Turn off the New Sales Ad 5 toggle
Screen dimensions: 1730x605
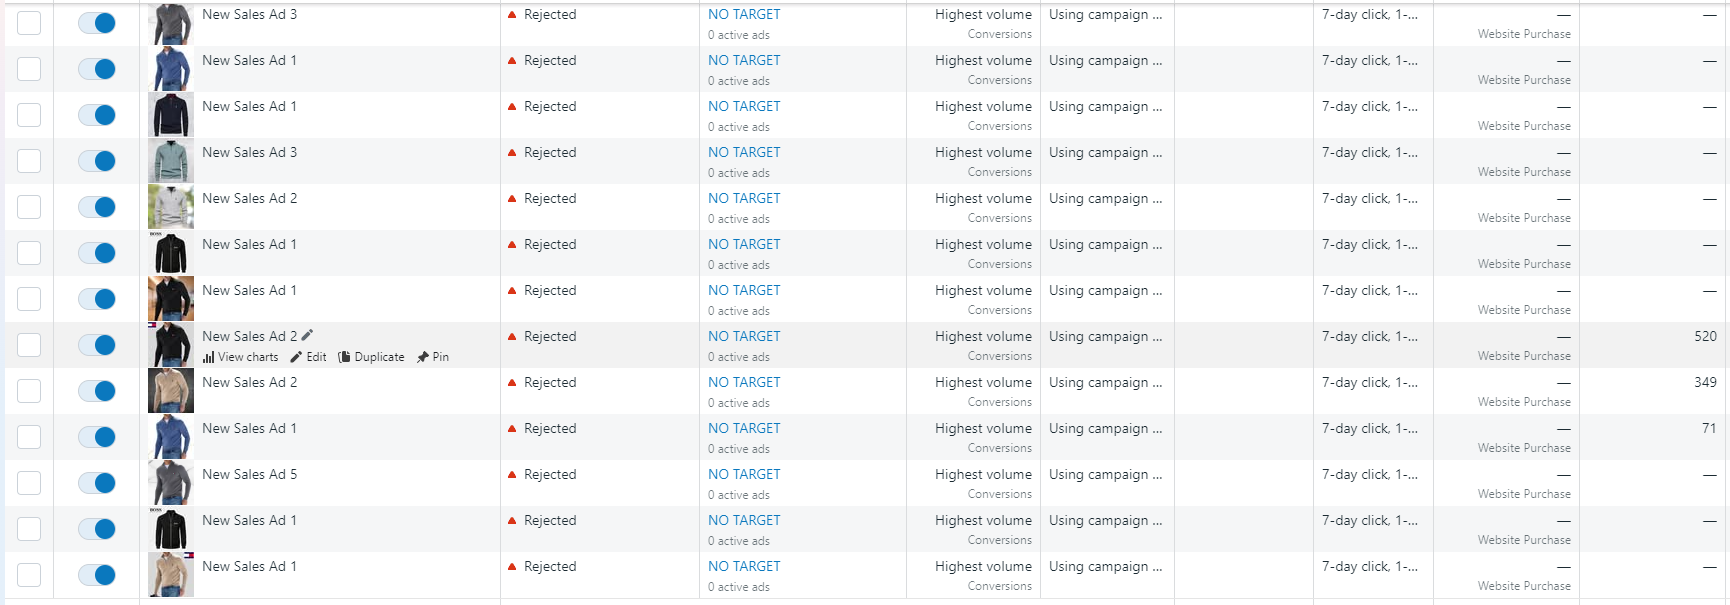(x=97, y=483)
